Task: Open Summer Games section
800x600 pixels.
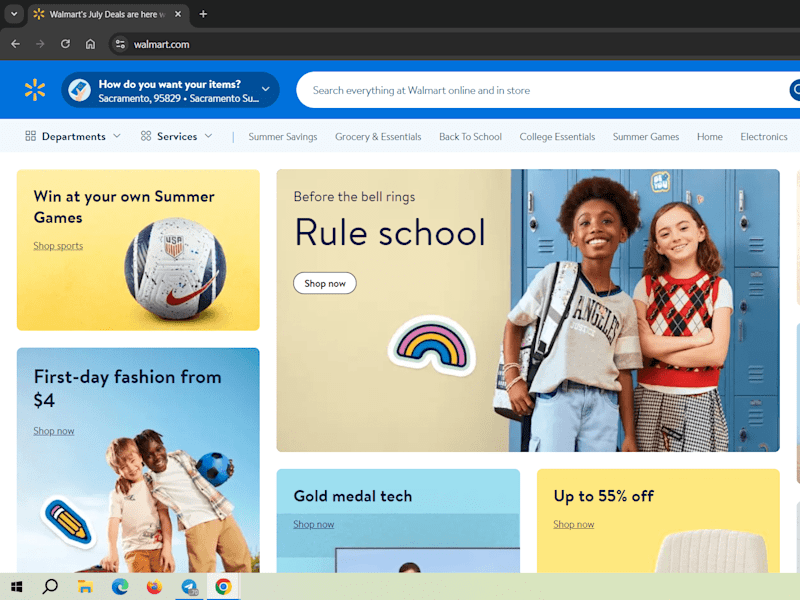Action: click(x=646, y=137)
